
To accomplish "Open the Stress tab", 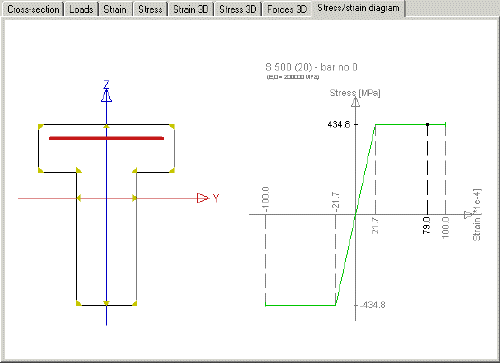I will 150,9.
